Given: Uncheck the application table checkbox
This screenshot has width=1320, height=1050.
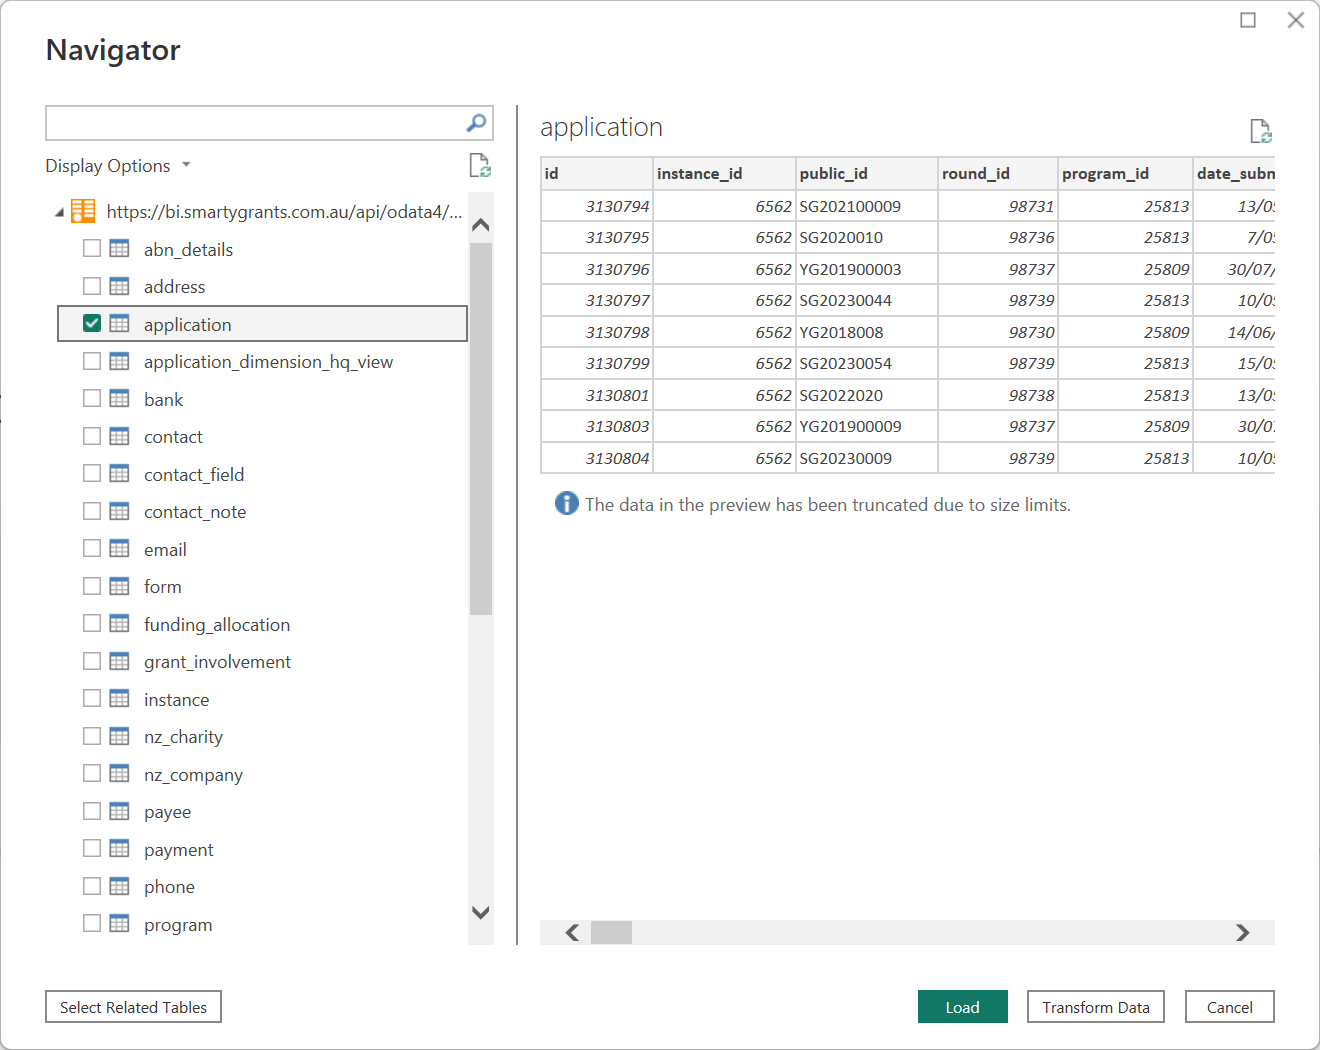Looking at the screenshot, I should pos(92,324).
